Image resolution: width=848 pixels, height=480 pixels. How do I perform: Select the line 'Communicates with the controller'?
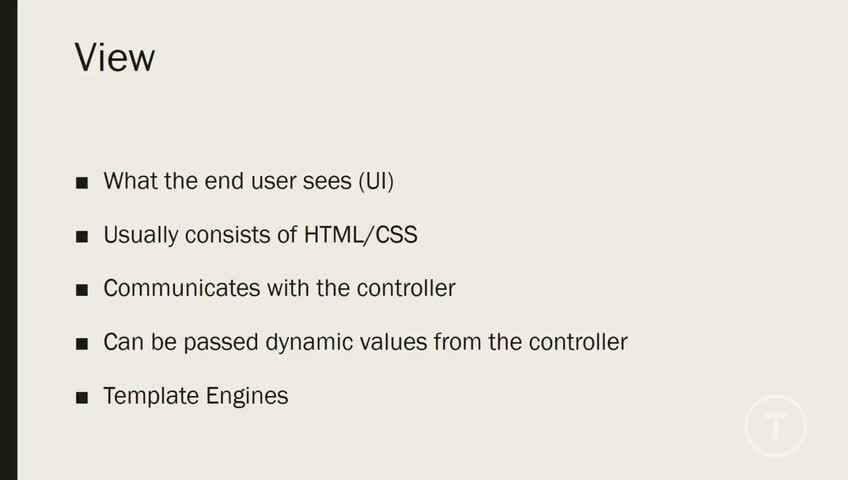tap(279, 289)
